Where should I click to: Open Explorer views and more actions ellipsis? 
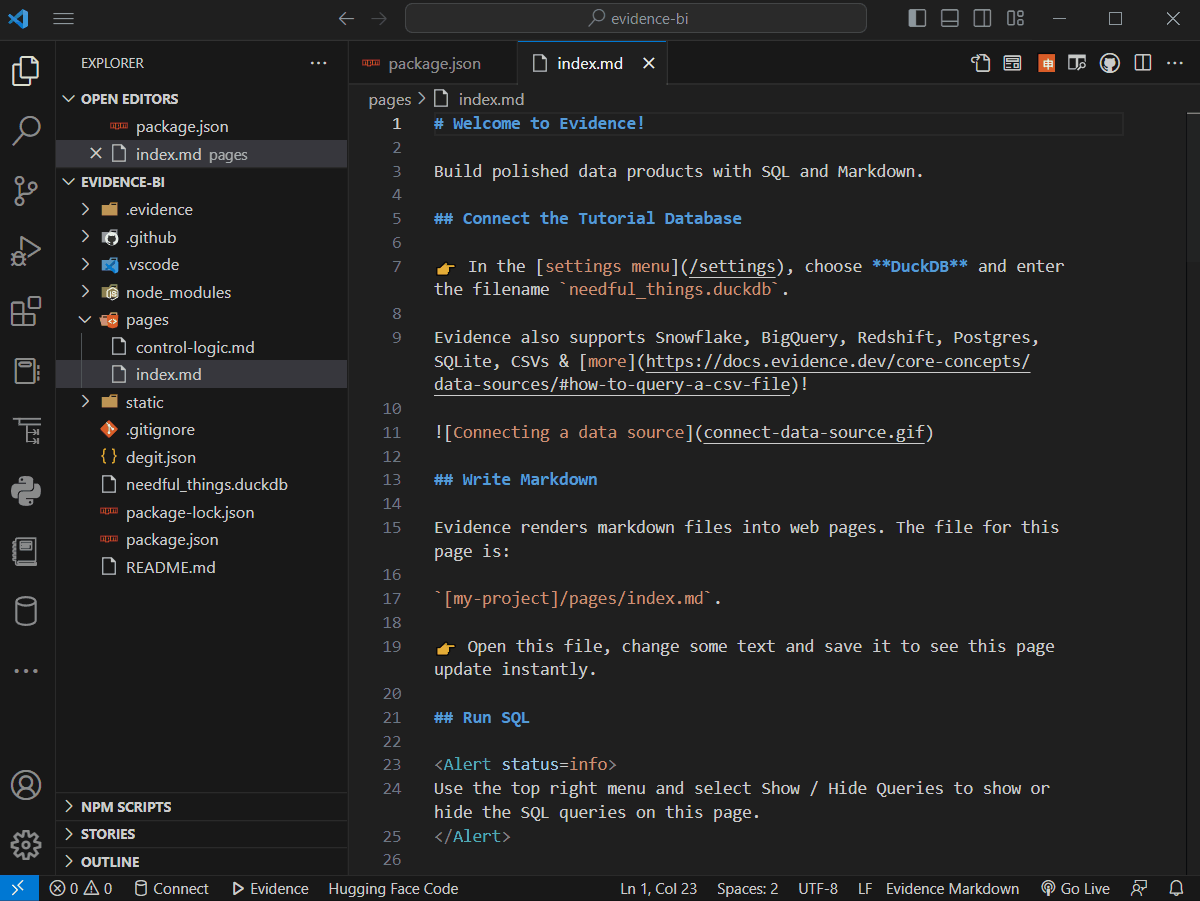coord(319,63)
